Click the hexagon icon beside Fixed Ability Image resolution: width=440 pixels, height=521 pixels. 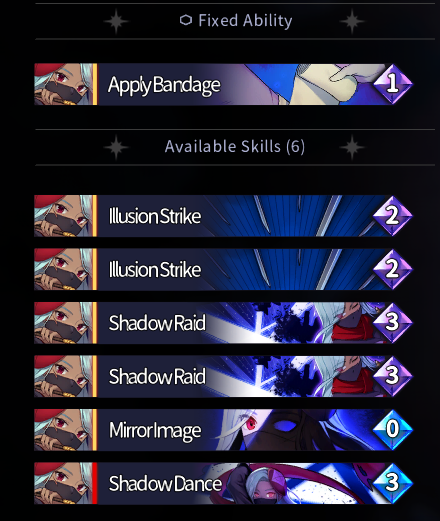[x=186, y=20]
